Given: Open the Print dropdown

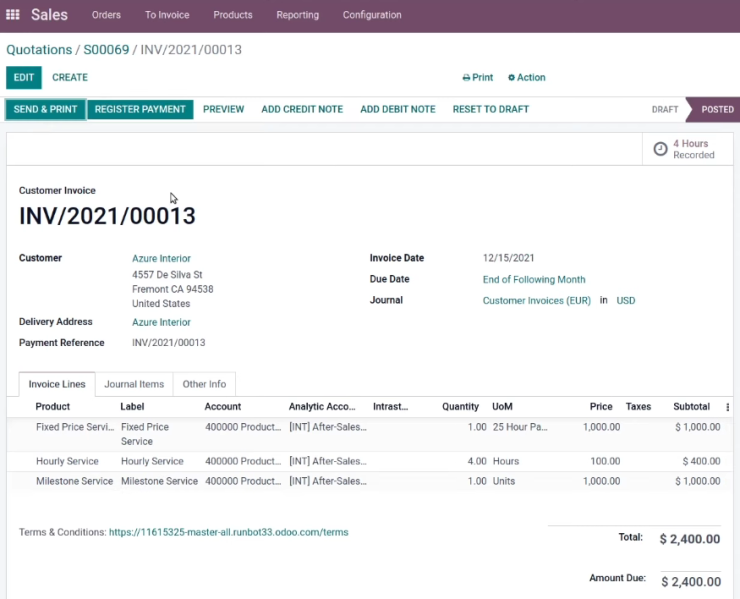Looking at the screenshot, I should point(478,77).
